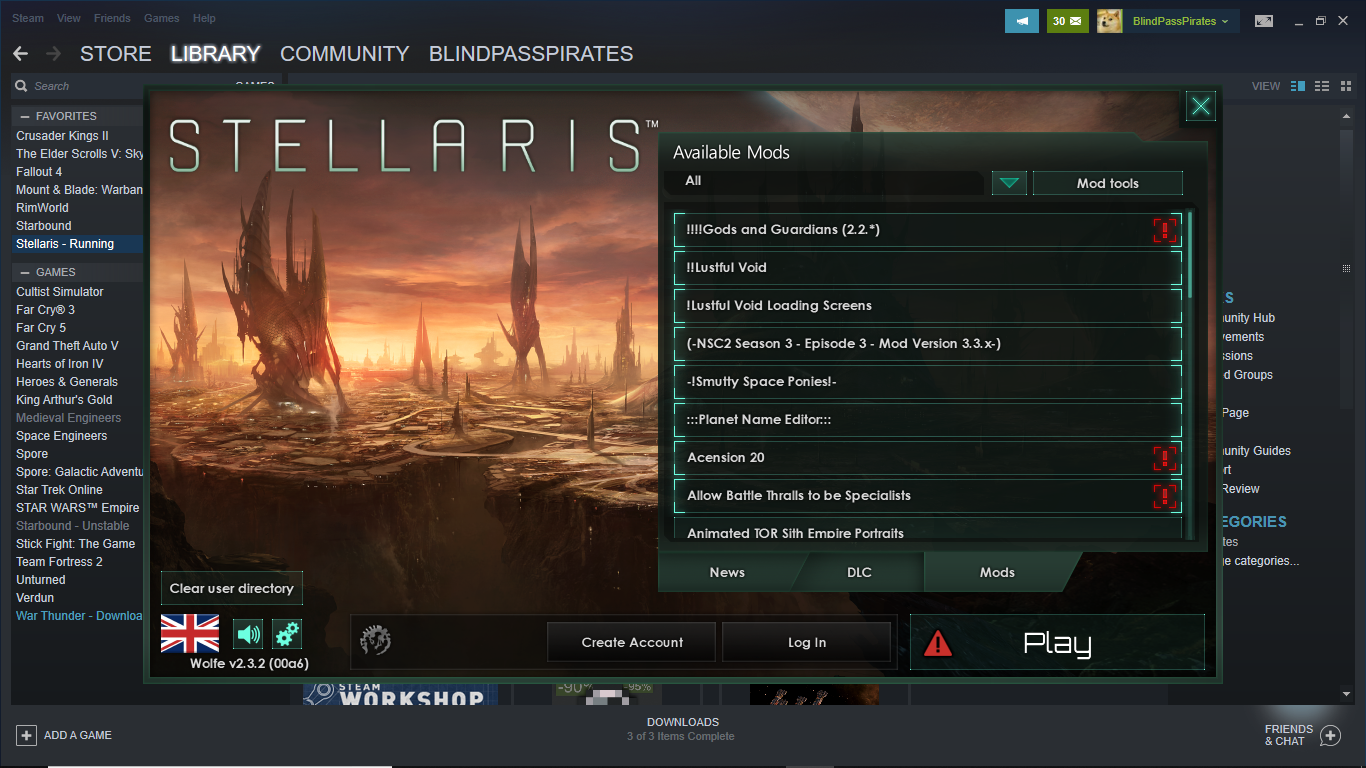Image resolution: width=1366 pixels, height=768 pixels.
Task: Open the BlindPassPirates account dropdown
Action: click(1181, 21)
